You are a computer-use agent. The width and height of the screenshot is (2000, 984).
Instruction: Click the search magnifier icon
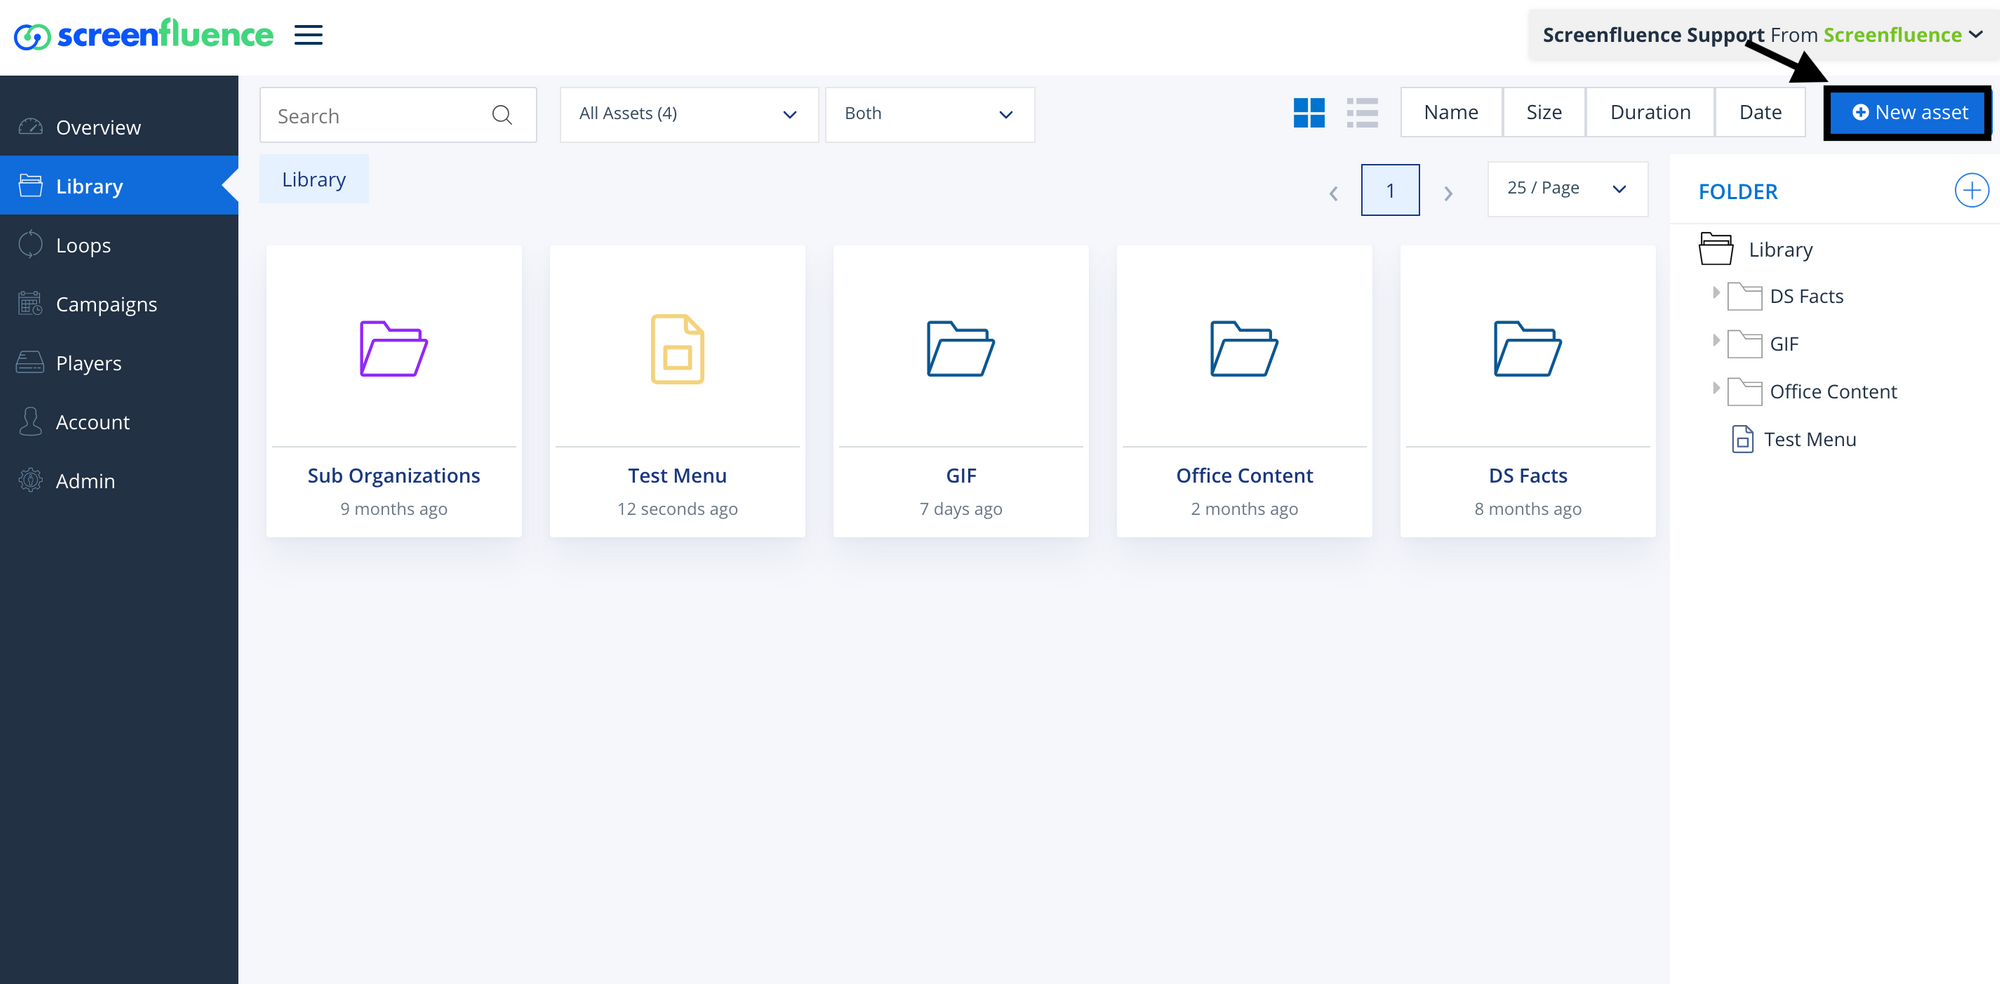coord(502,115)
